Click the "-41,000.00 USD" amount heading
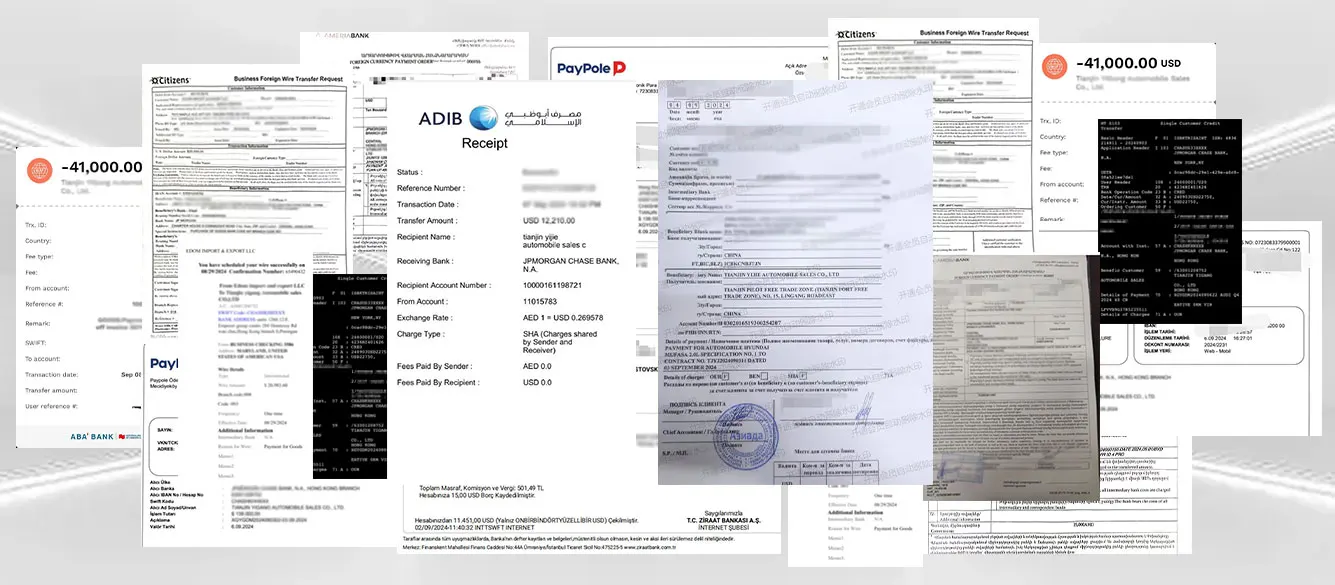 (1128, 62)
